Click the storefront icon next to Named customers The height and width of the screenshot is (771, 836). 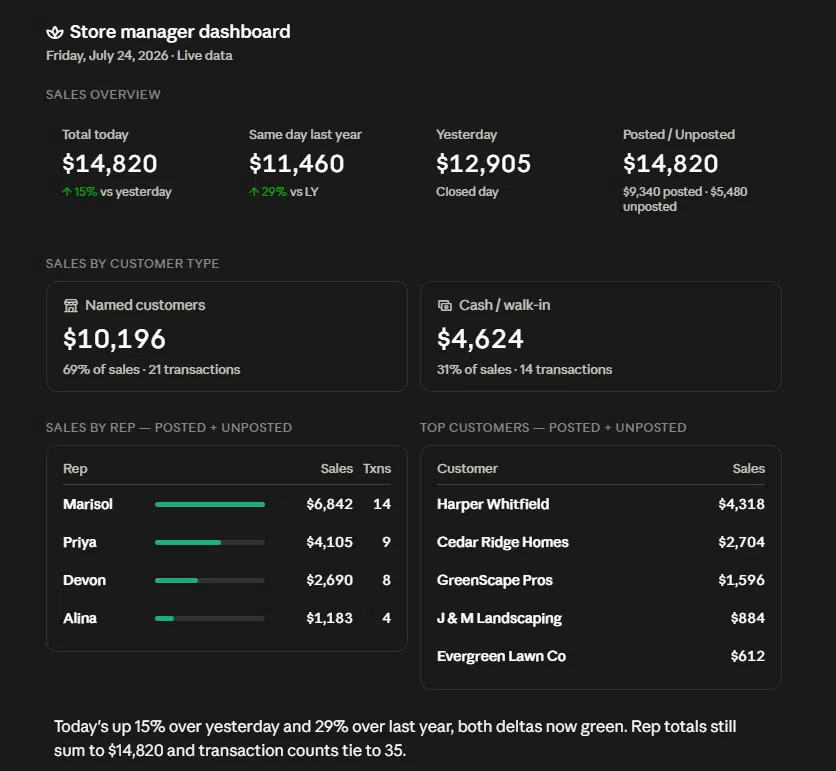(71, 306)
